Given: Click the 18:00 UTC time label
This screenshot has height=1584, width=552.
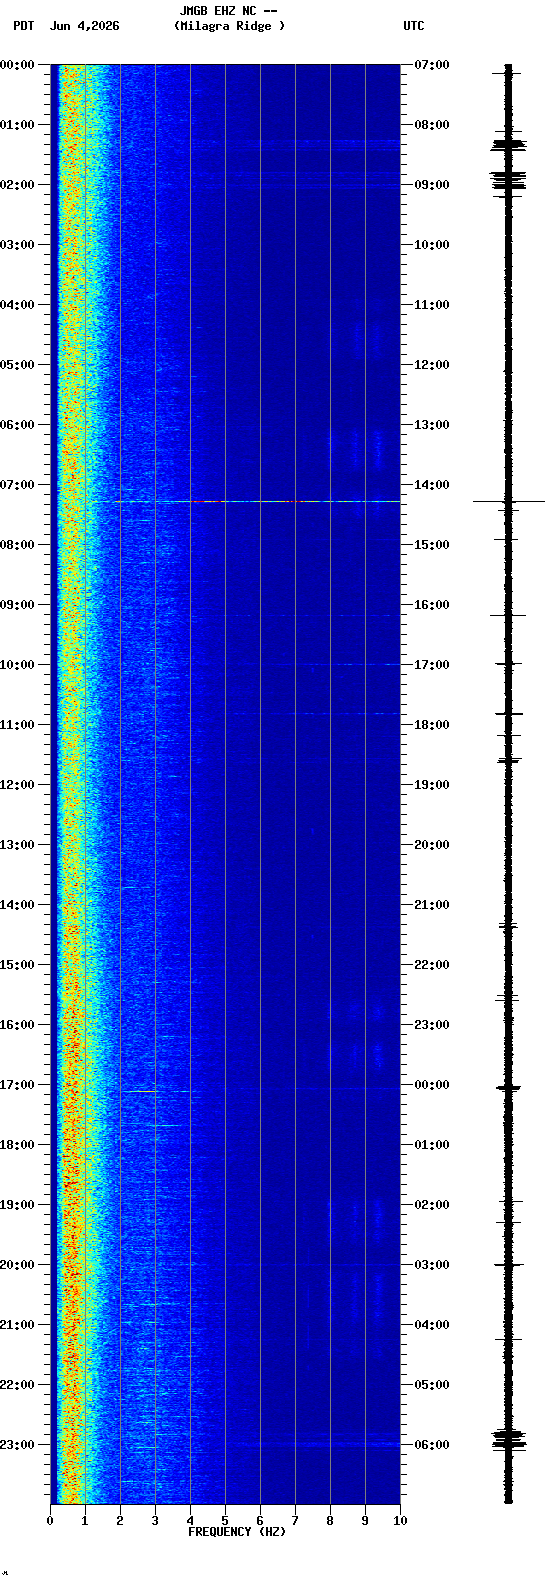Looking at the screenshot, I should coord(432,725).
